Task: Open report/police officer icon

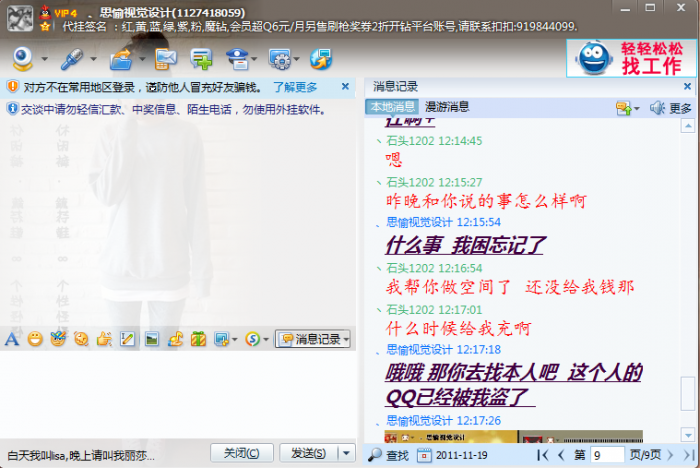Action: 238,59
